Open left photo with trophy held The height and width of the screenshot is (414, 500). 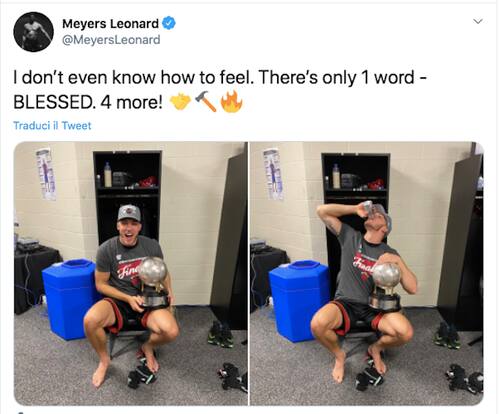131,273
